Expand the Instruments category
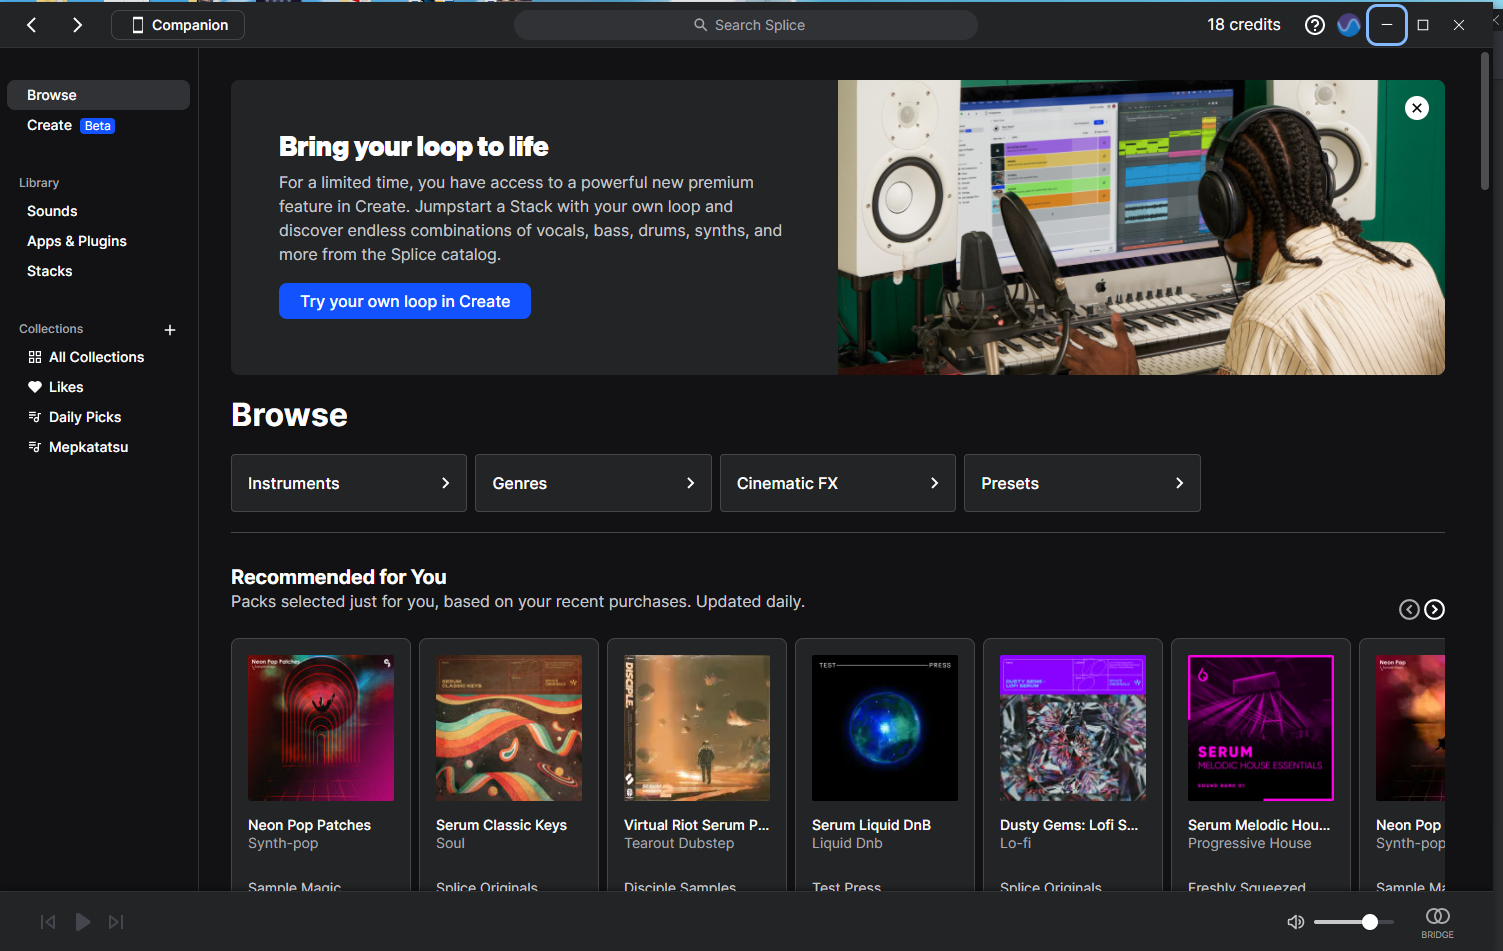The width and height of the screenshot is (1503, 951). point(349,483)
